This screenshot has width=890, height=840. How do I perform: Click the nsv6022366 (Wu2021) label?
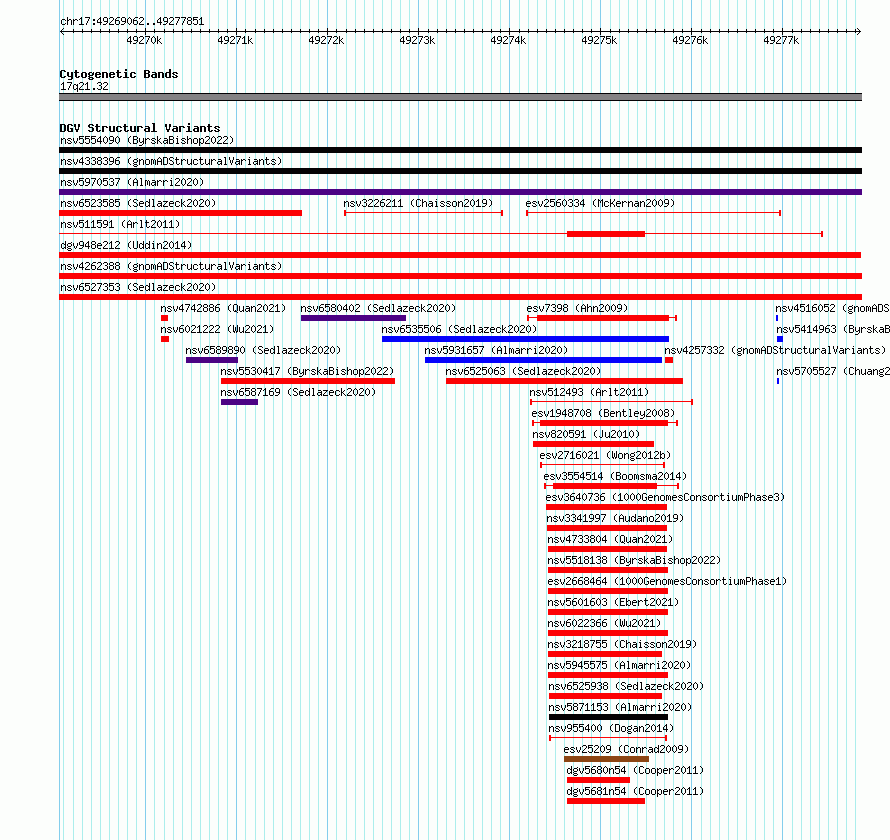(x=604, y=623)
